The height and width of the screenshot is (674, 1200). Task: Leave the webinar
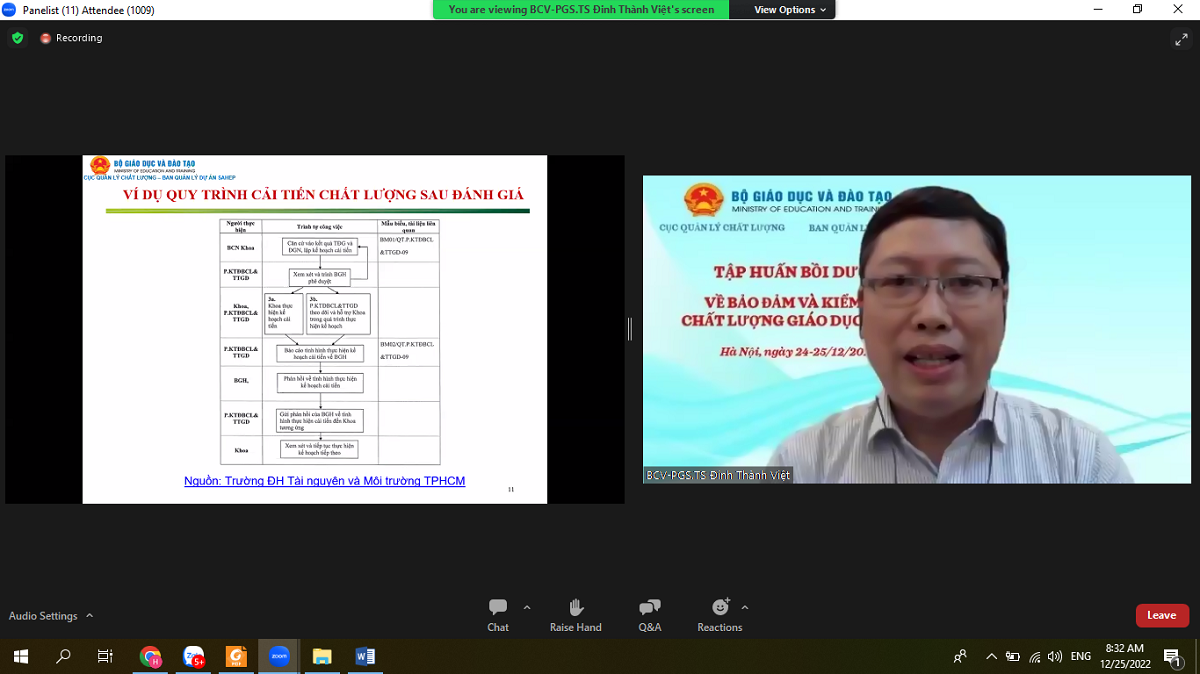pos(1161,615)
